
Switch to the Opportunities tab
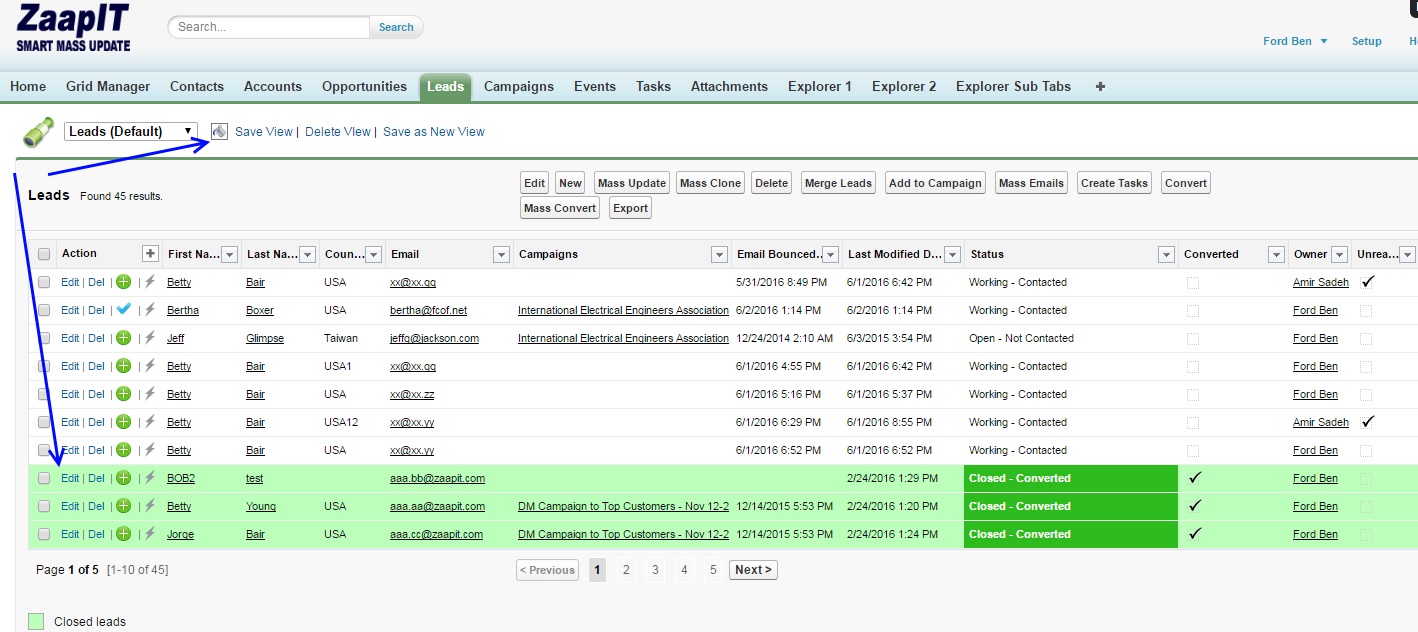[364, 86]
